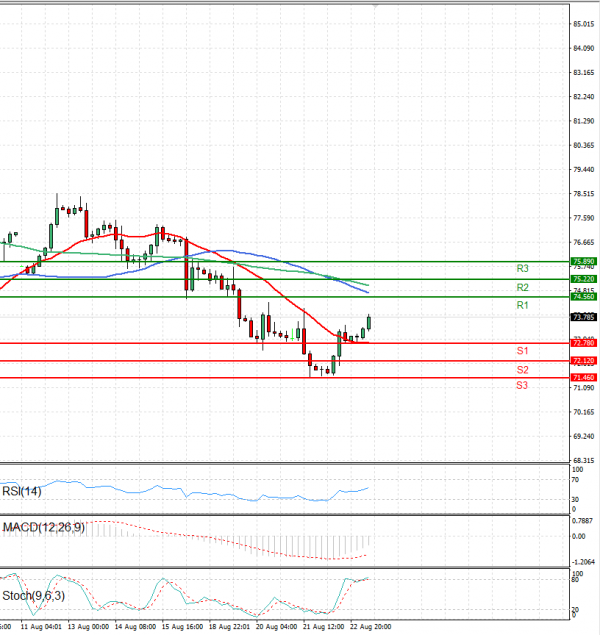Select the R3 label on the chart
600x635 pixels.
(x=522, y=268)
